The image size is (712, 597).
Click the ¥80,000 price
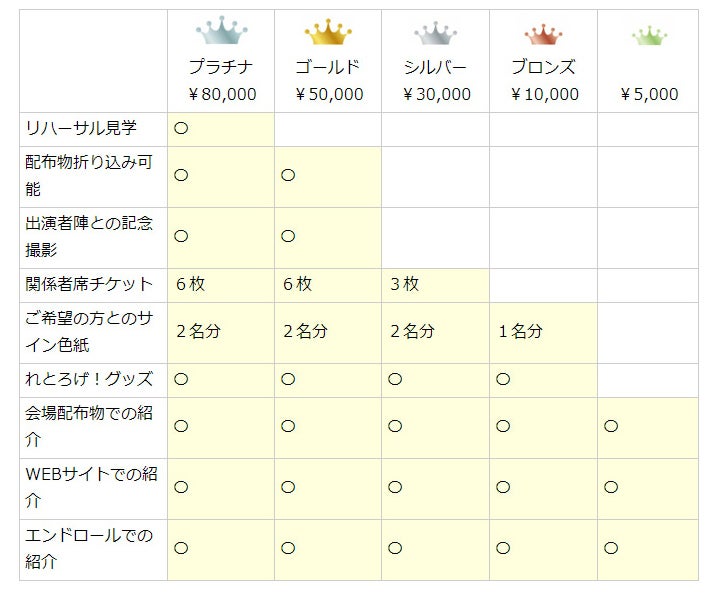tap(221, 95)
